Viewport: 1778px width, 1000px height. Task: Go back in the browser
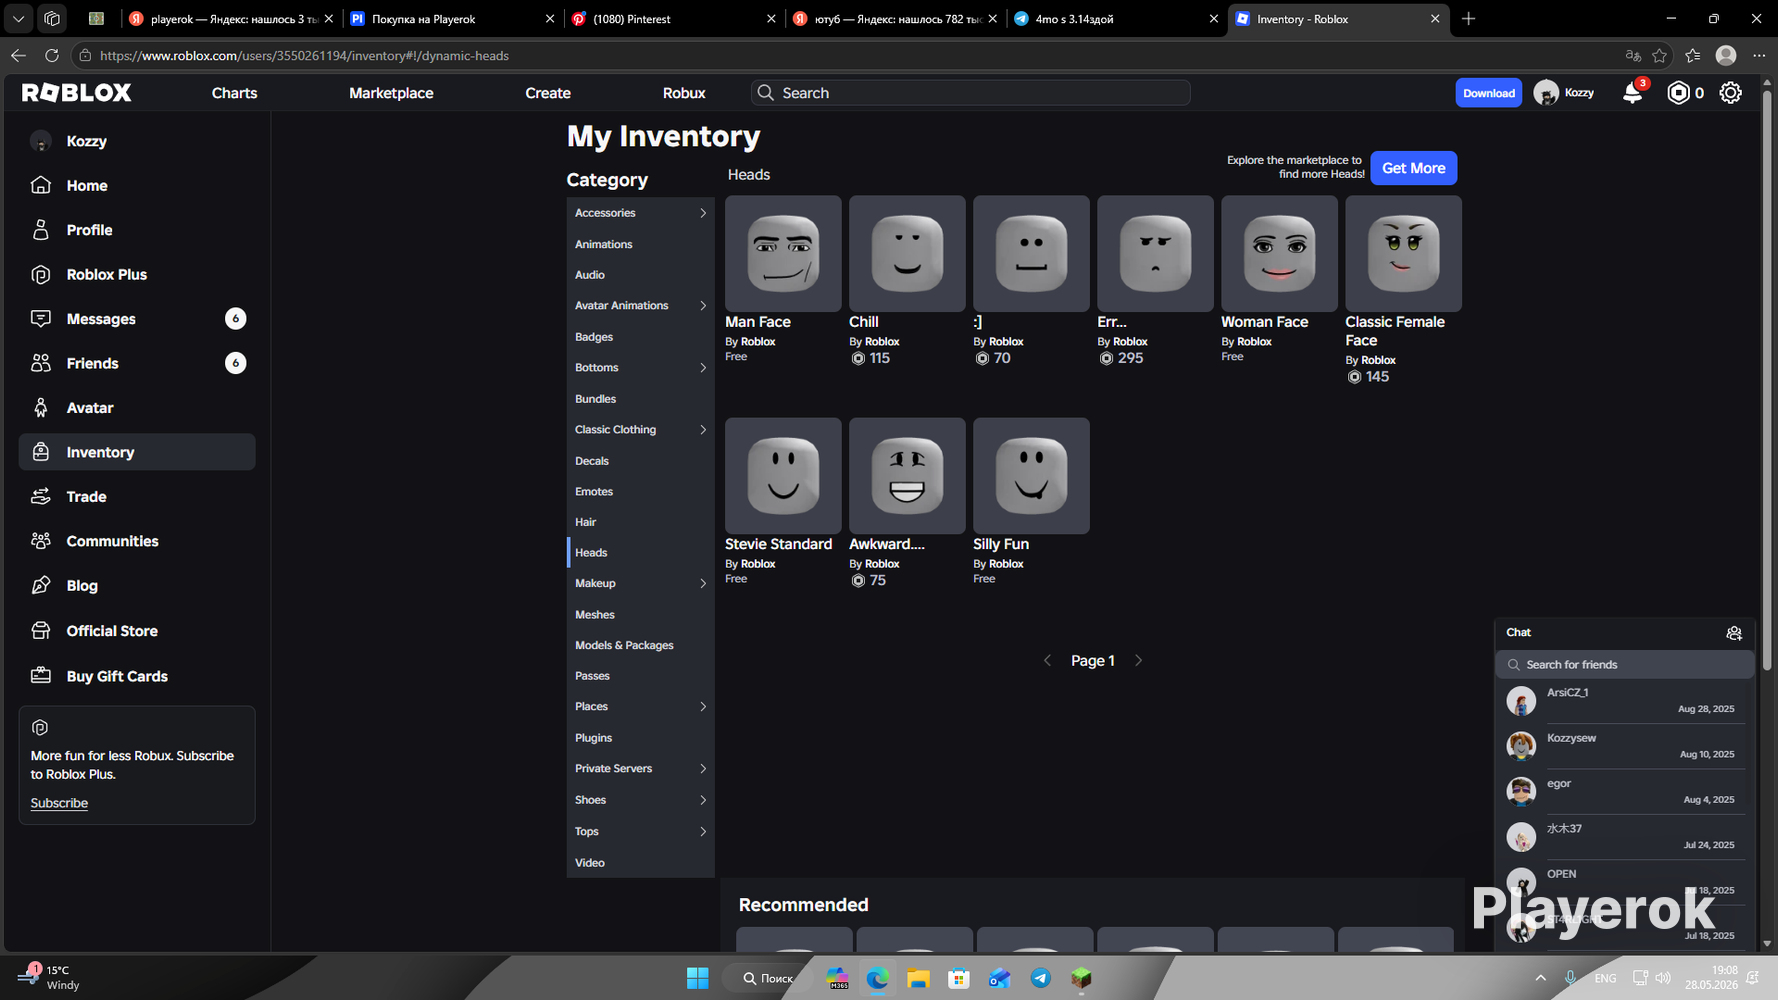(18, 56)
